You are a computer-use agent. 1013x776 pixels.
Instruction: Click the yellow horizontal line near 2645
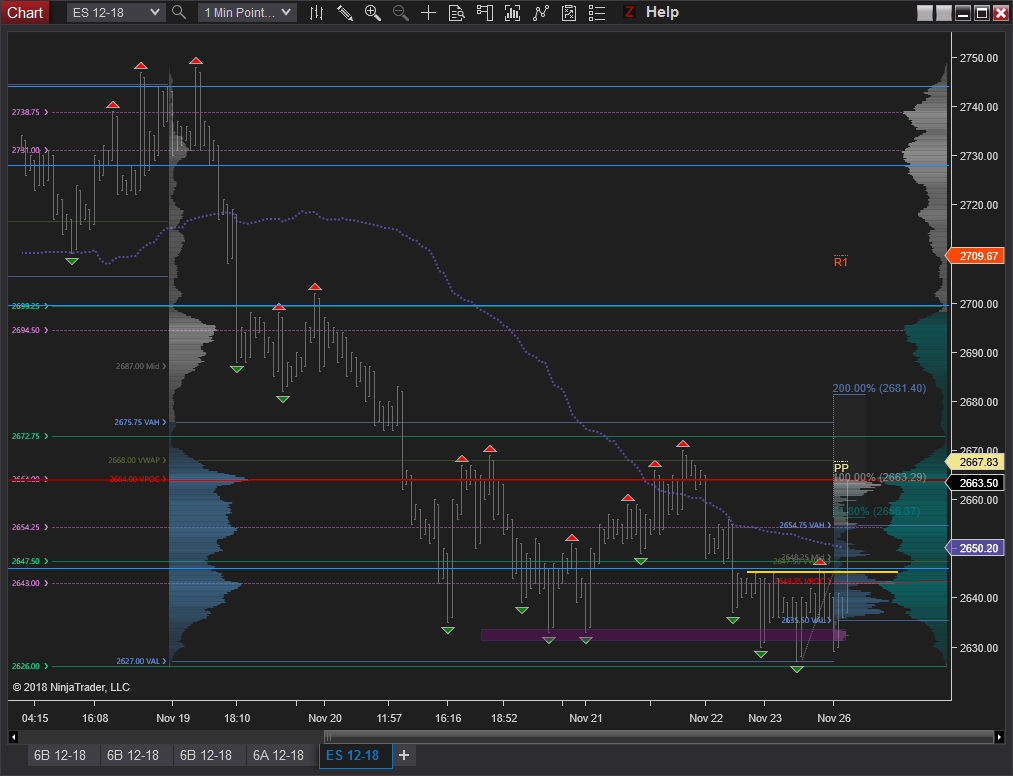point(822,572)
